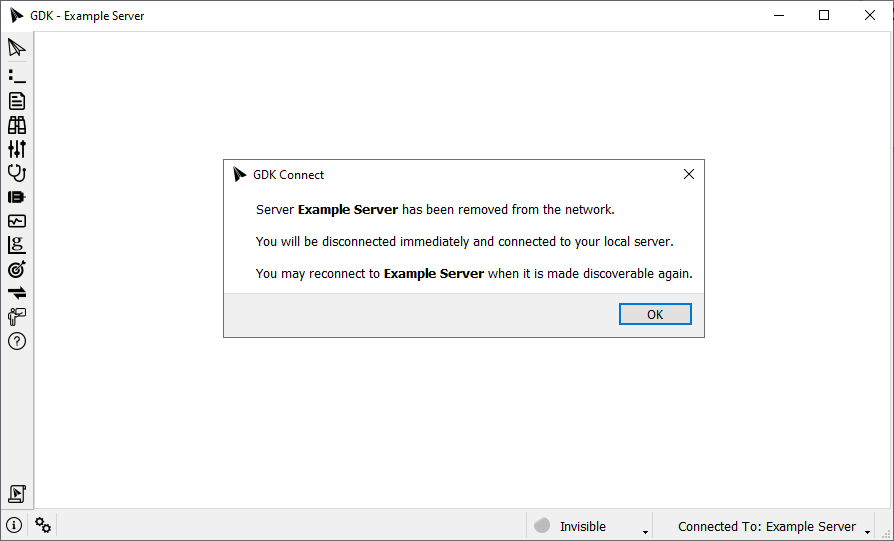Viewport: 894px width, 541px height.
Task: Select the plug connector icon
Action: (17, 197)
